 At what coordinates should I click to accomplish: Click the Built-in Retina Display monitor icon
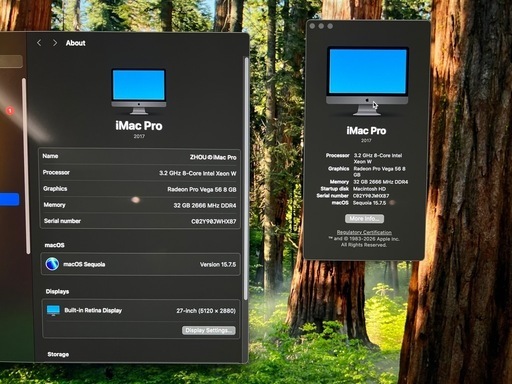53,310
